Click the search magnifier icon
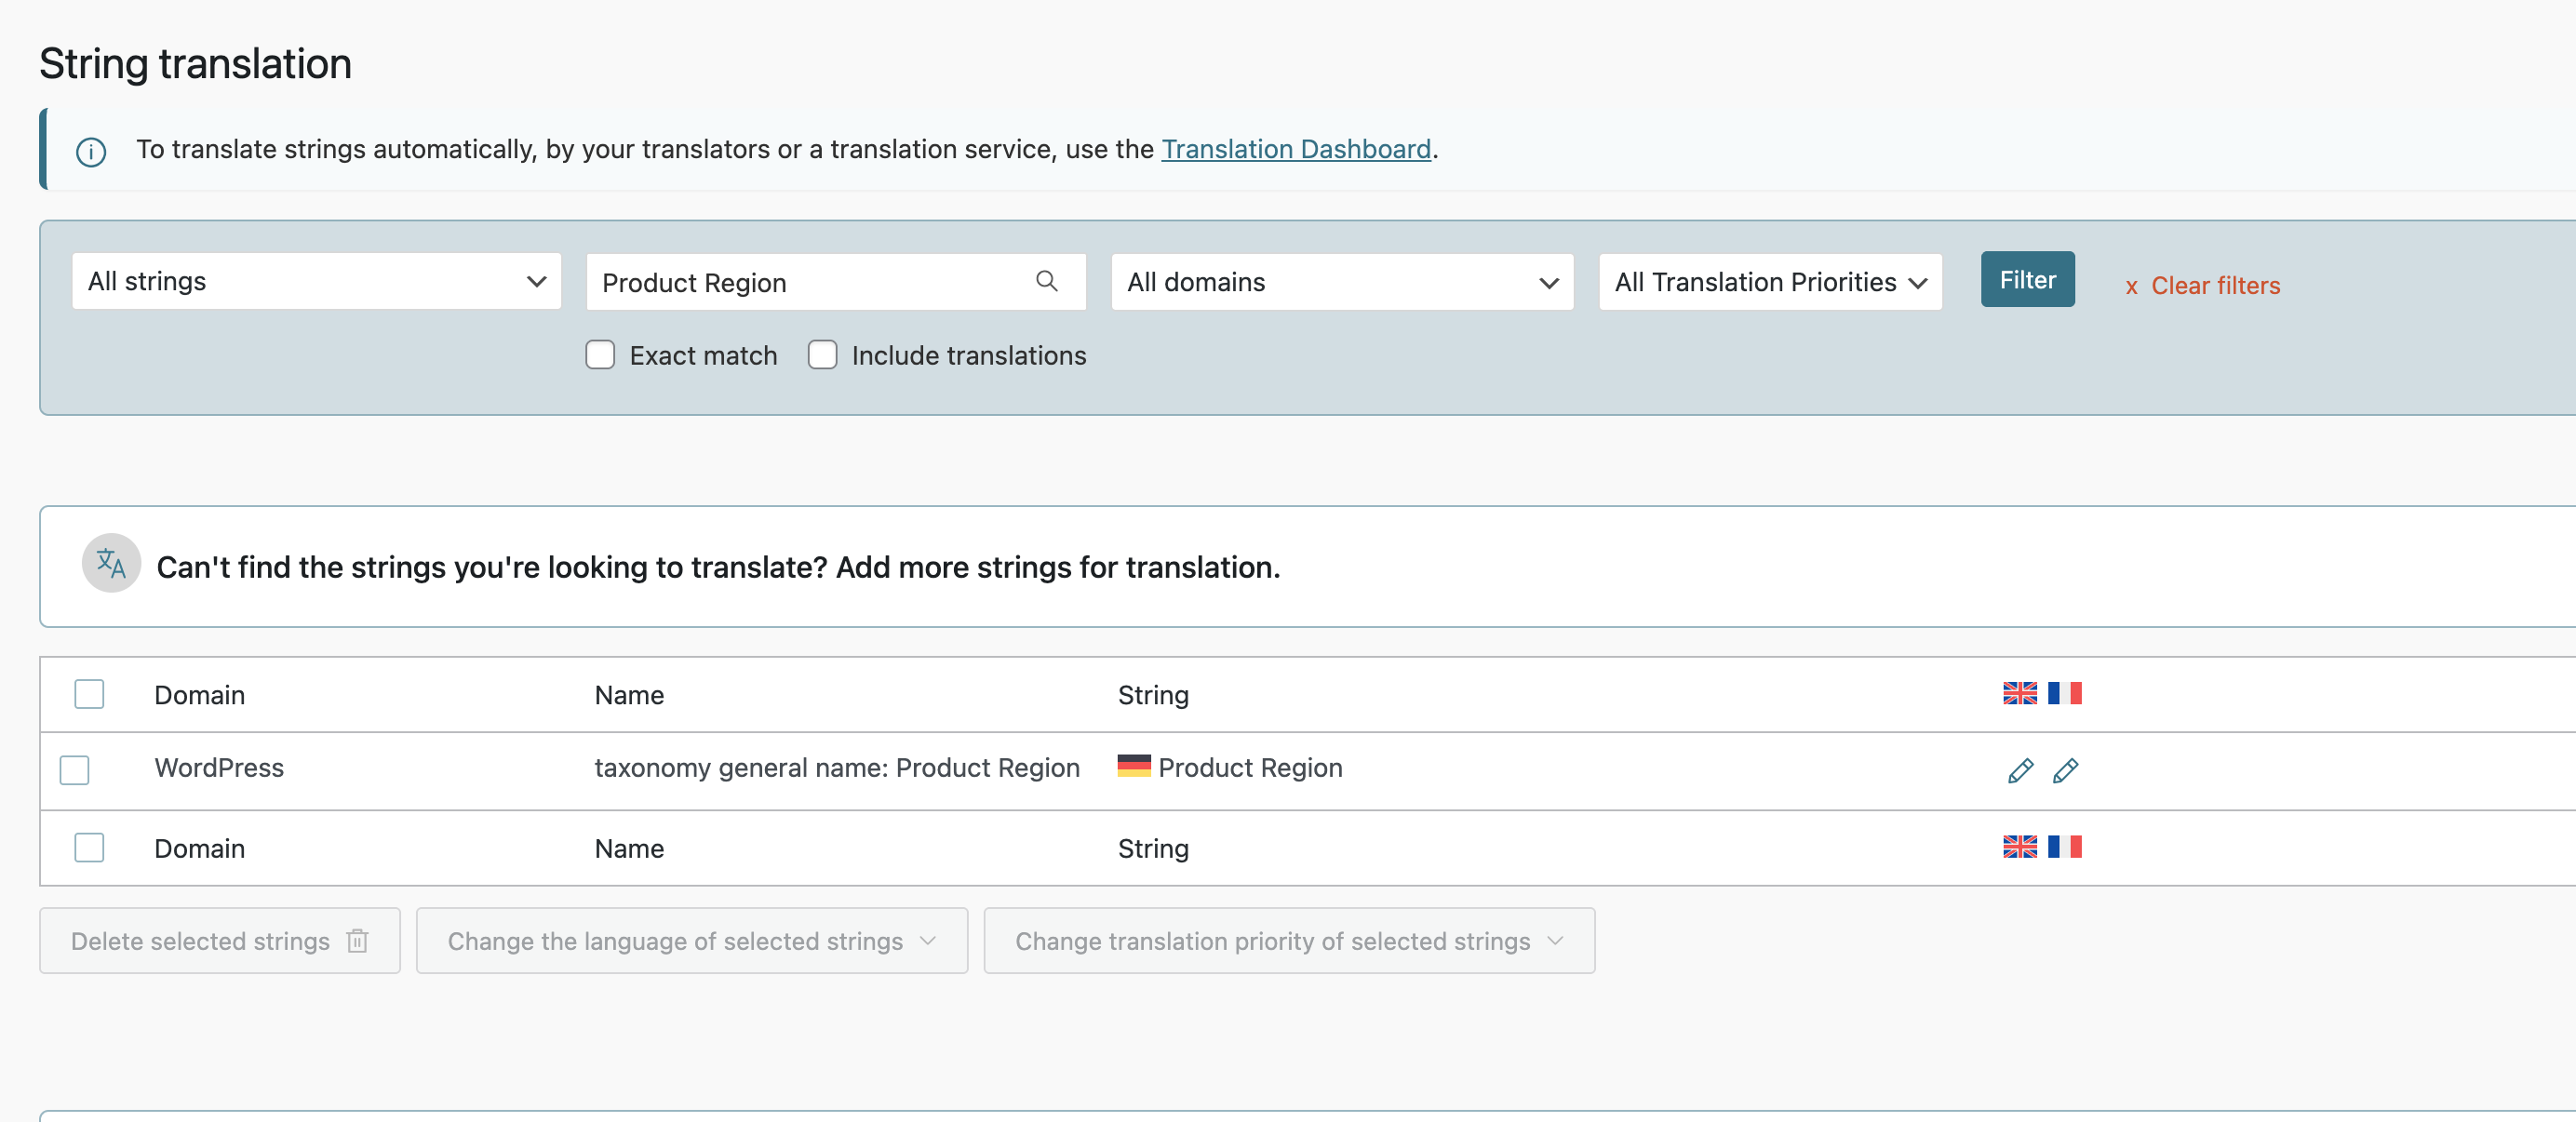Viewport: 2576px width, 1122px height. click(x=1046, y=281)
